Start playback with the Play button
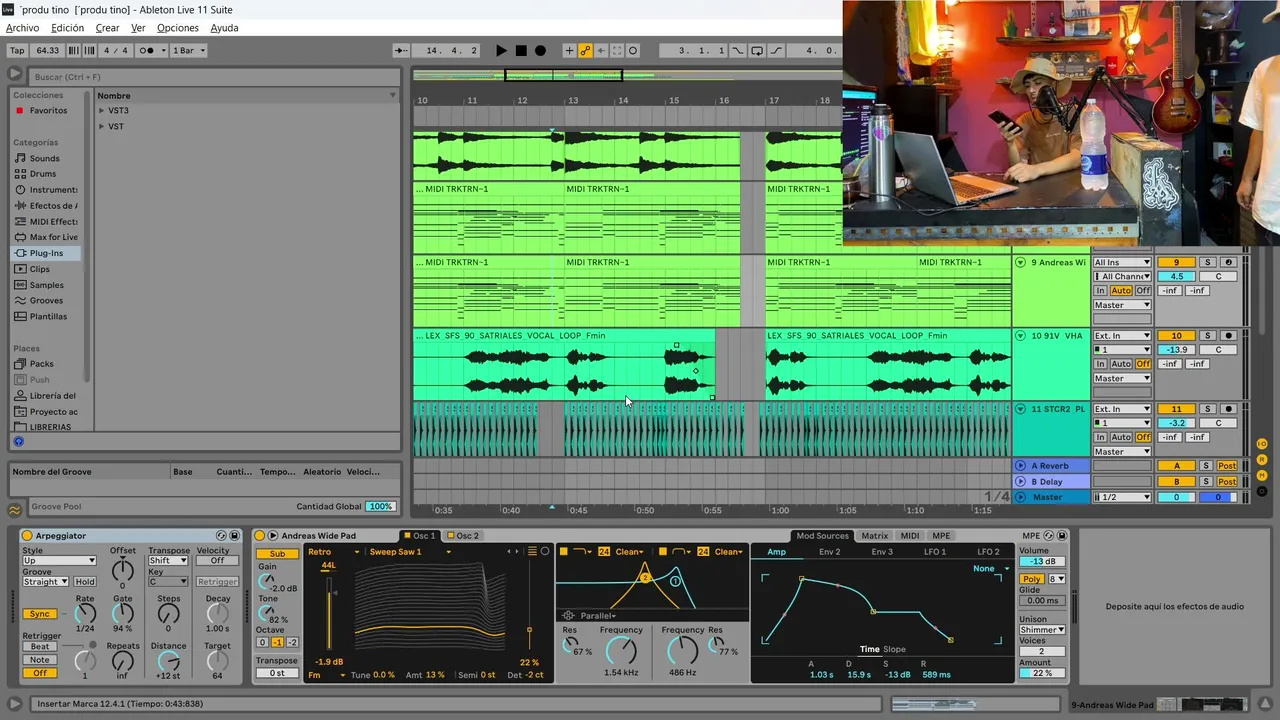 (x=502, y=50)
